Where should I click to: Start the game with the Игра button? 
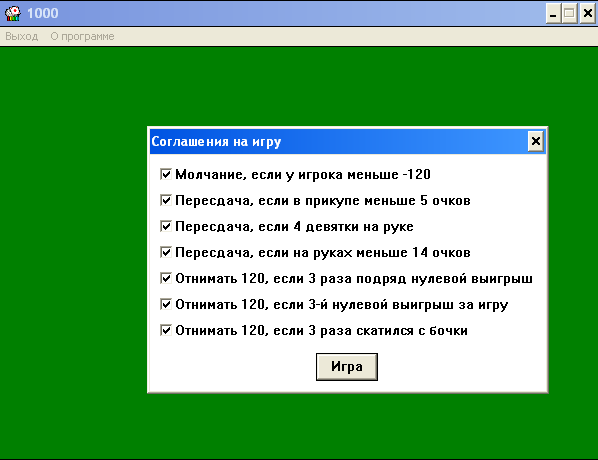coord(347,367)
